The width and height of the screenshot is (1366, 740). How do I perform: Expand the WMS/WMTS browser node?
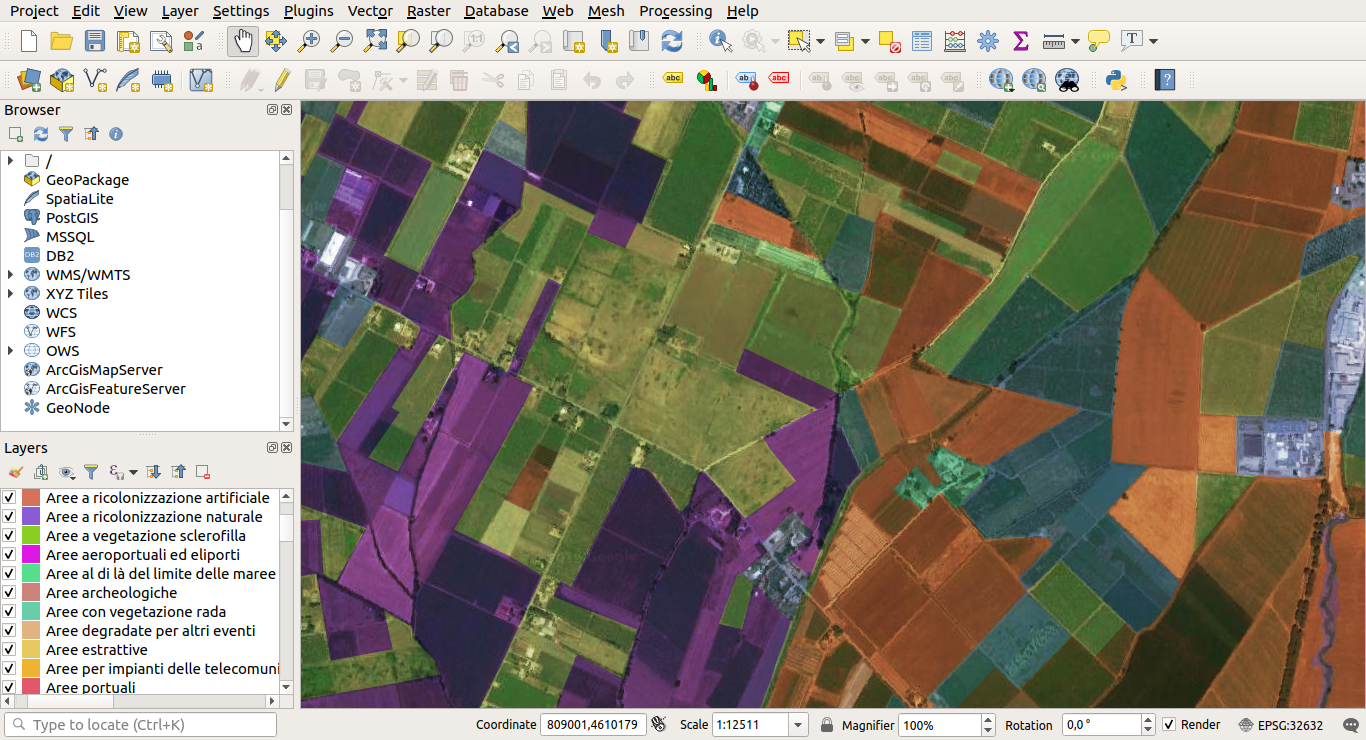click(10, 275)
